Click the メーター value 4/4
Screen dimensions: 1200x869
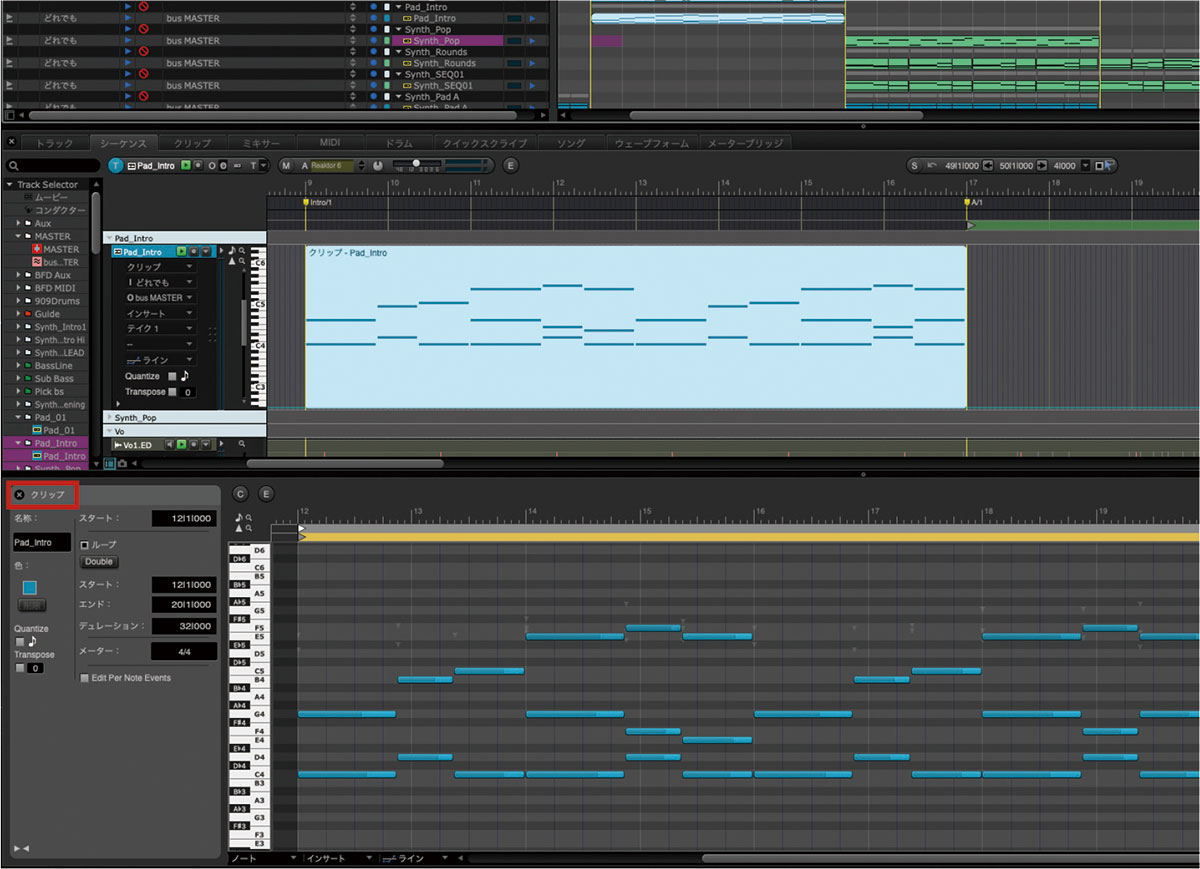click(184, 651)
